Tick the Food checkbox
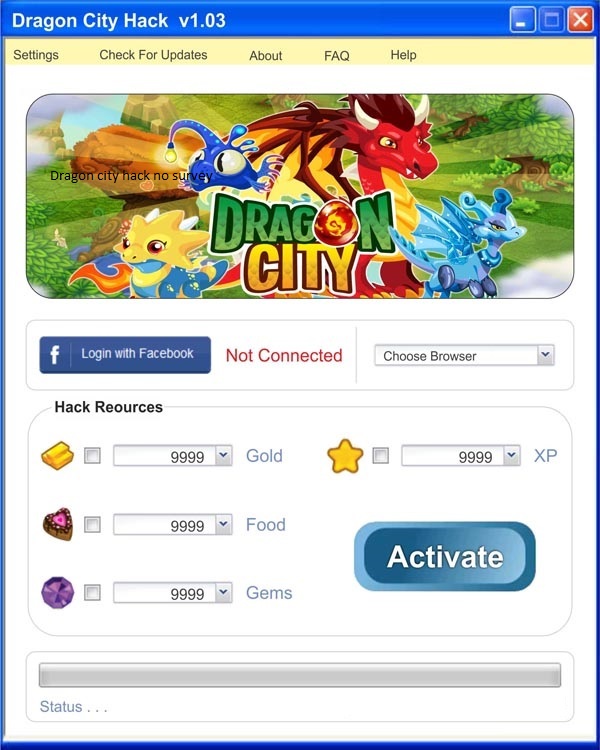 [x=92, y=524]
